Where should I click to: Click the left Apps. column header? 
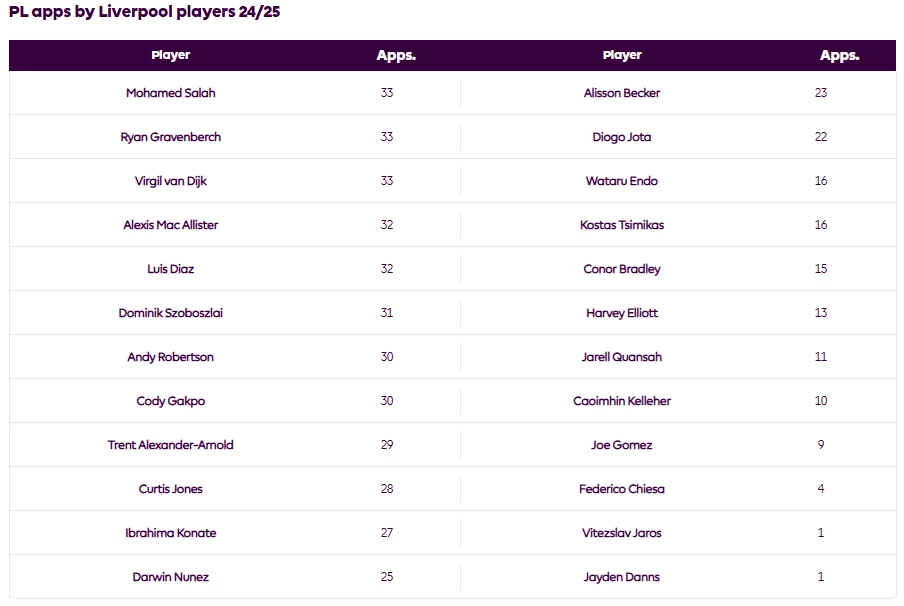coord(396,55)
